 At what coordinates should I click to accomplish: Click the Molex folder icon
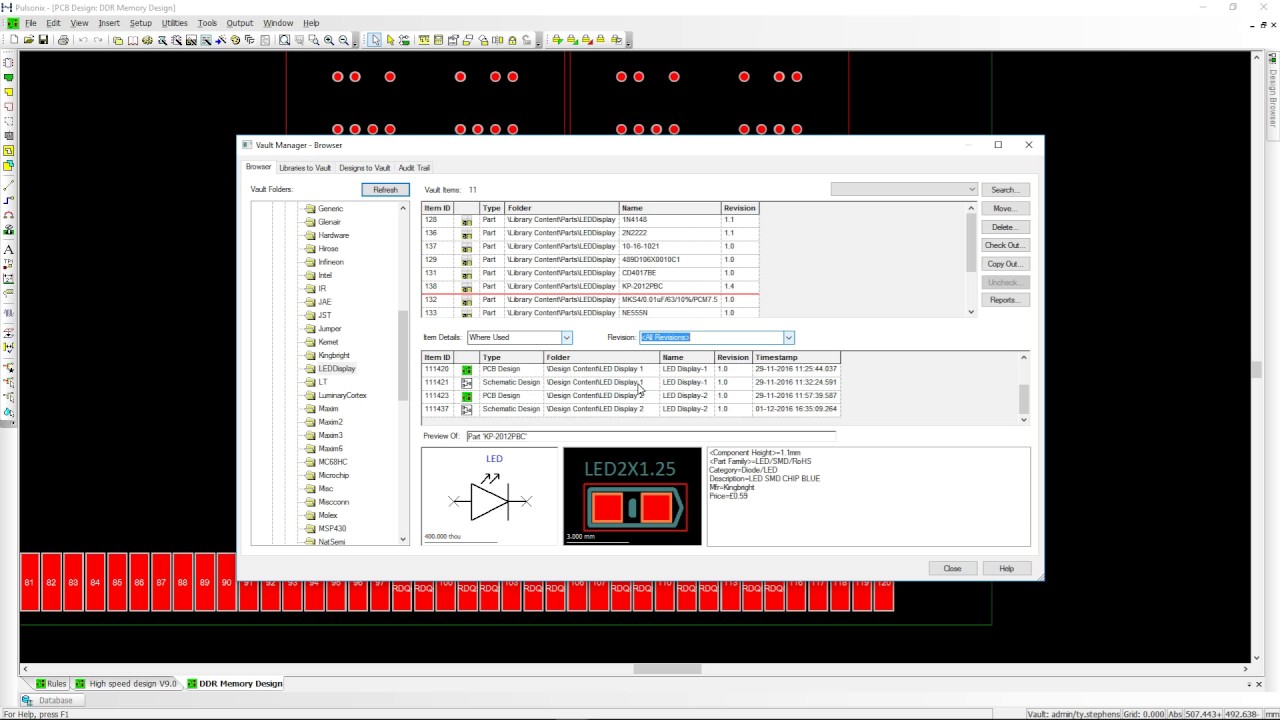point(310,516)
